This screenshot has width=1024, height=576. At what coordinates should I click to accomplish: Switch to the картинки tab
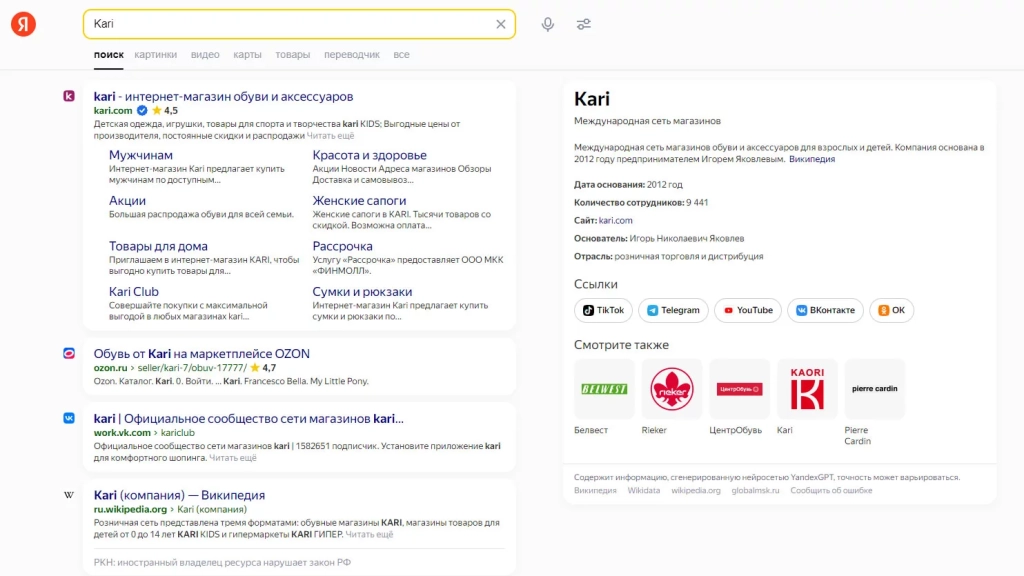pos(155,55)
